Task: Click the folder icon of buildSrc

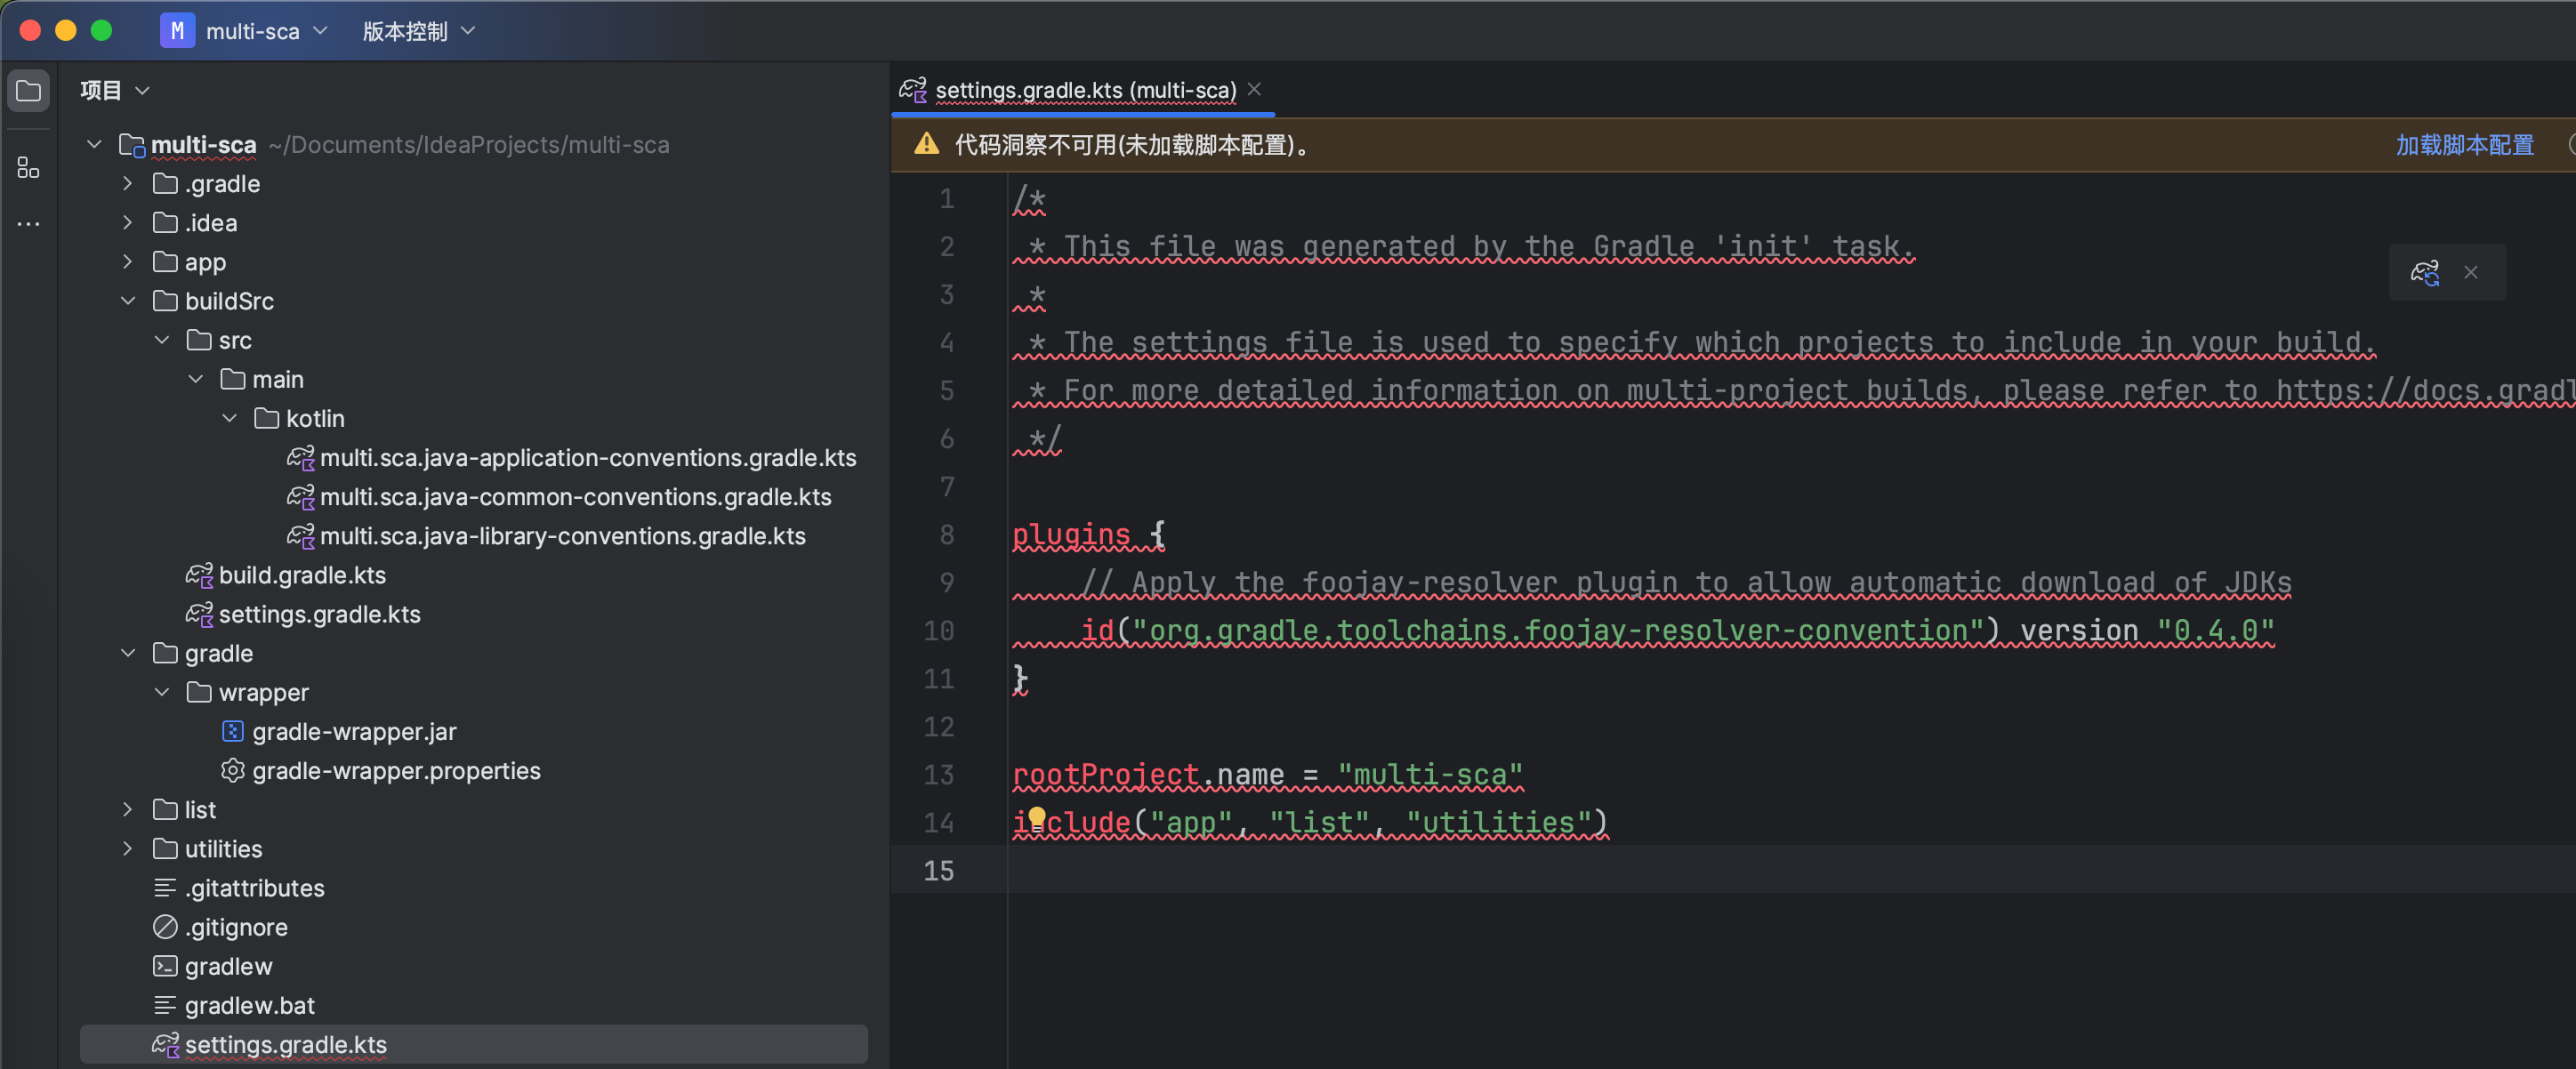Action: (165, 301)
